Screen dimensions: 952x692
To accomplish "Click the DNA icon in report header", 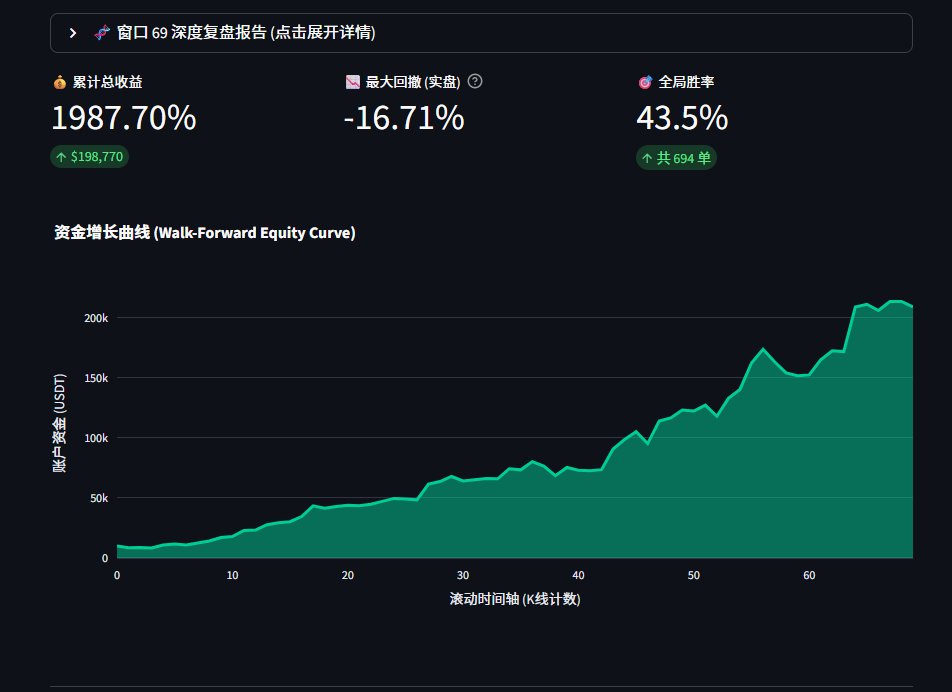I will (x=102, y=33).
